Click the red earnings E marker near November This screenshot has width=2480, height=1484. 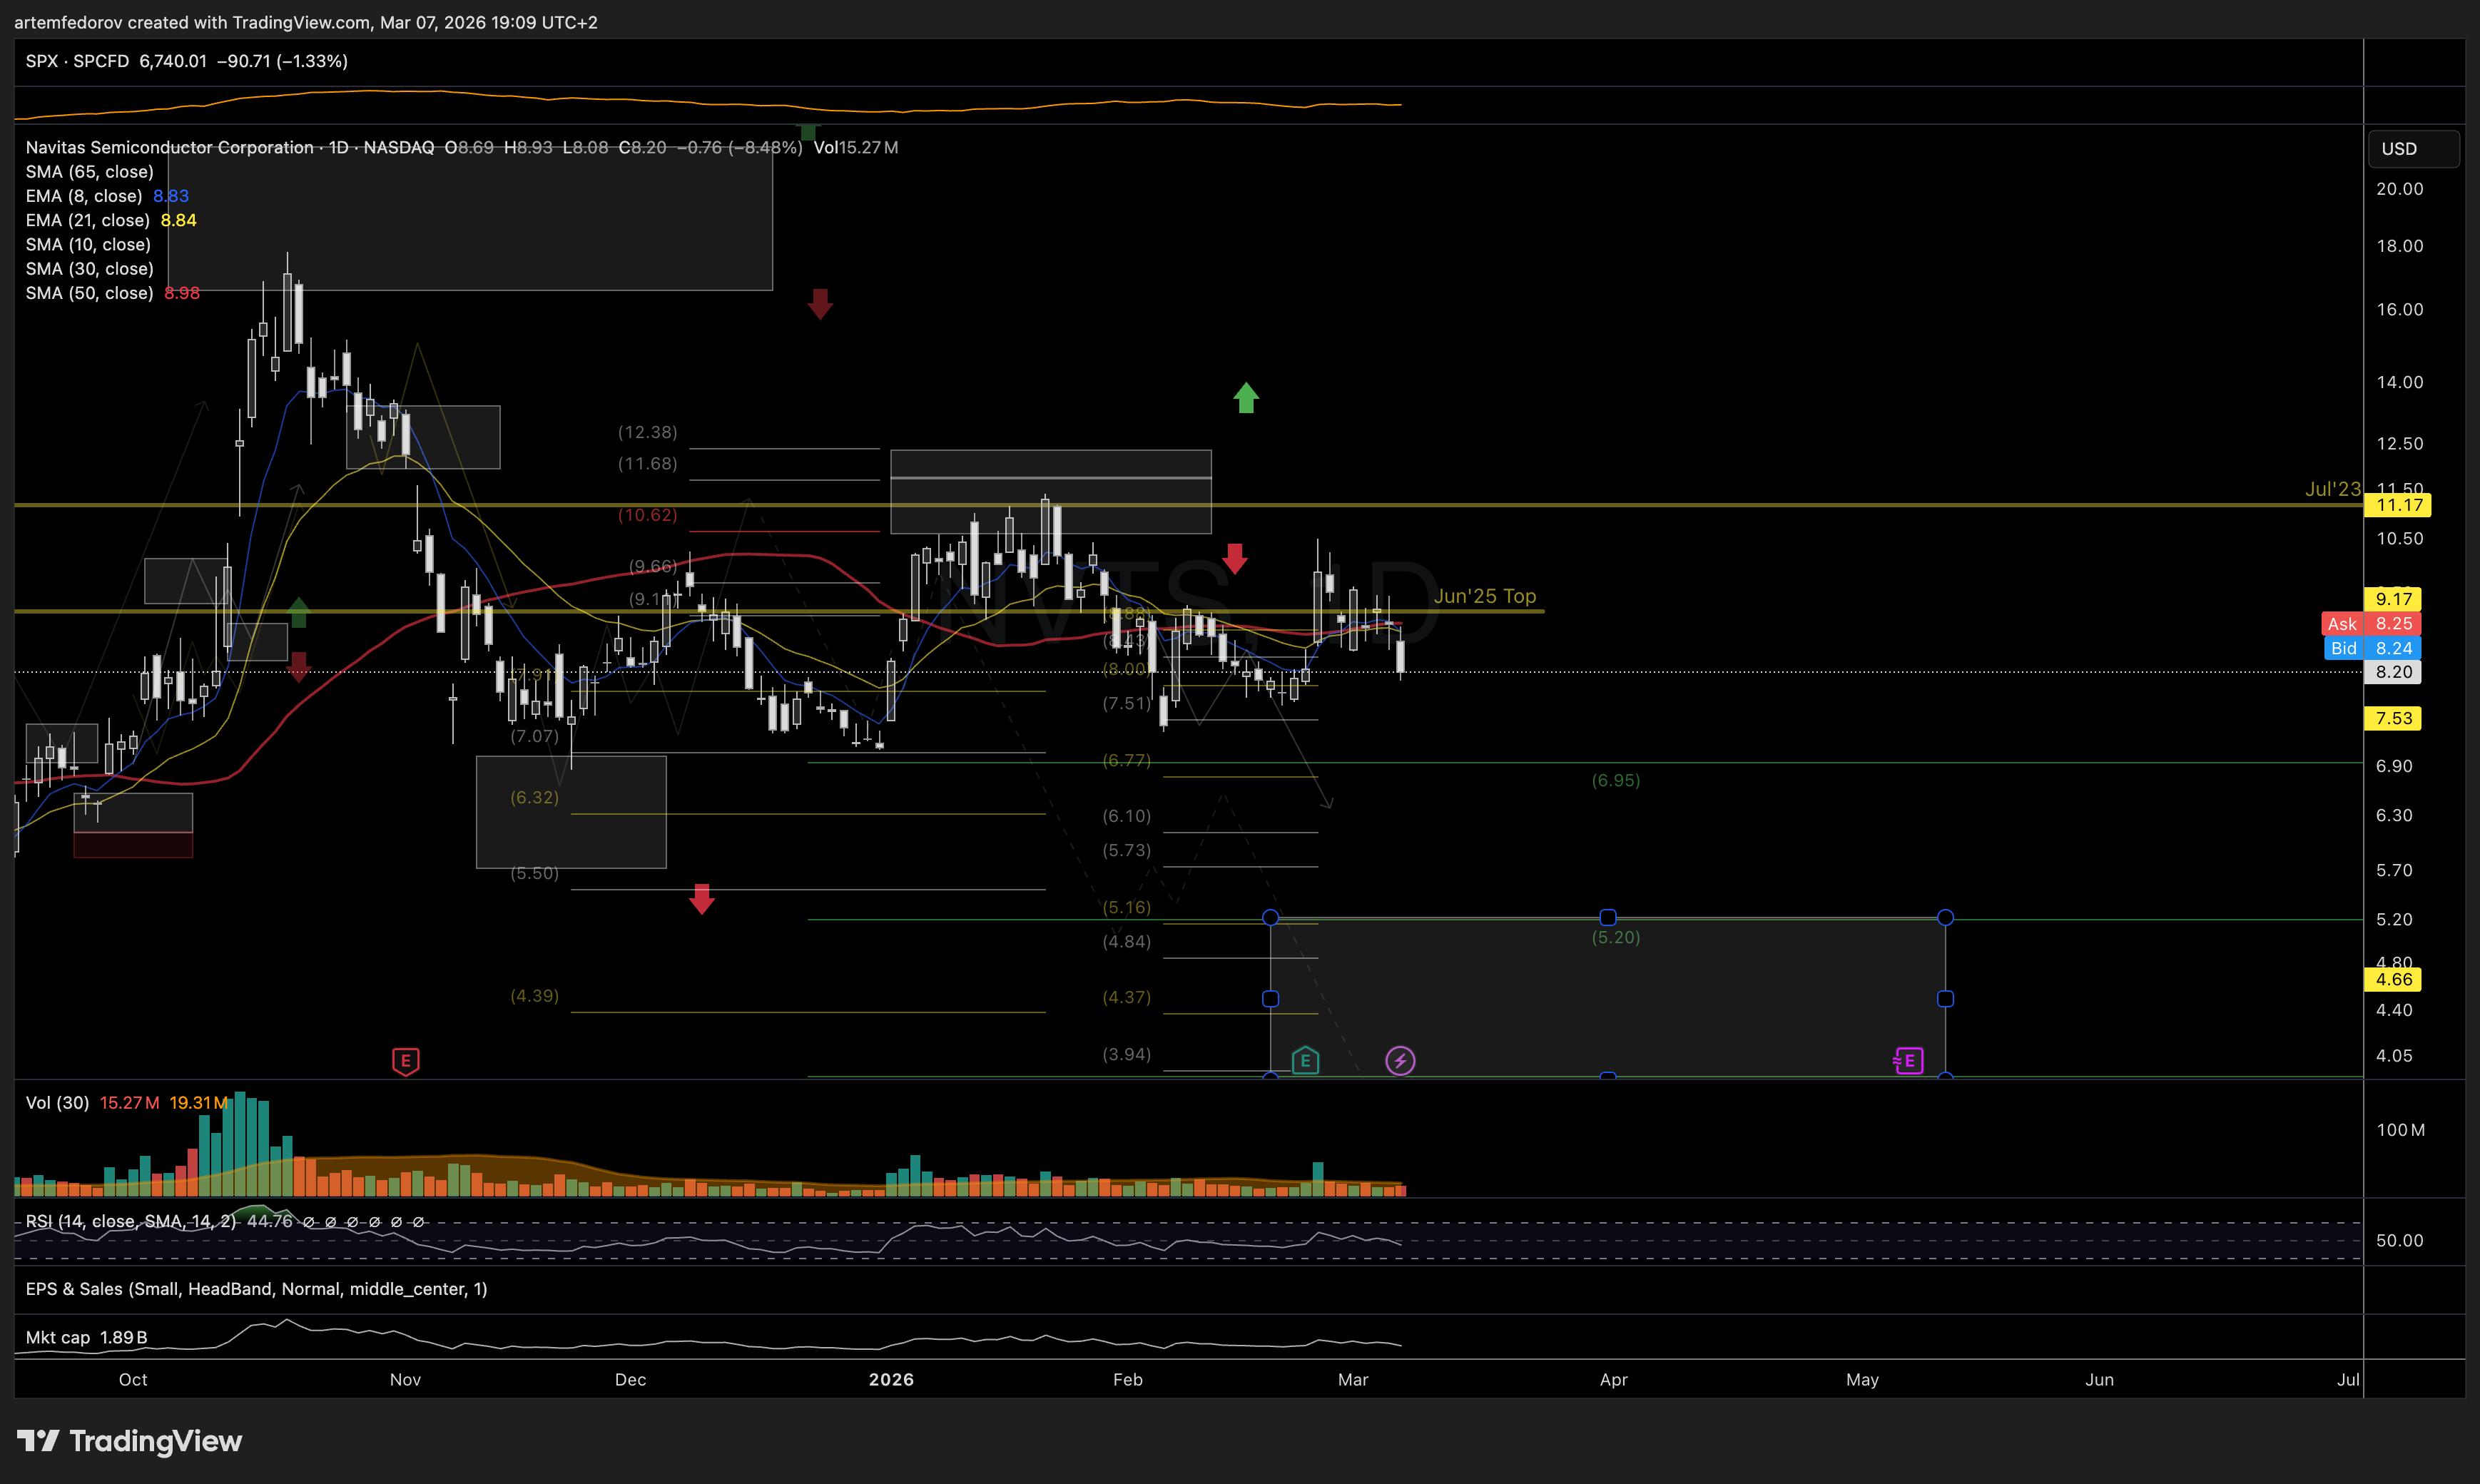click(405, 1061)
